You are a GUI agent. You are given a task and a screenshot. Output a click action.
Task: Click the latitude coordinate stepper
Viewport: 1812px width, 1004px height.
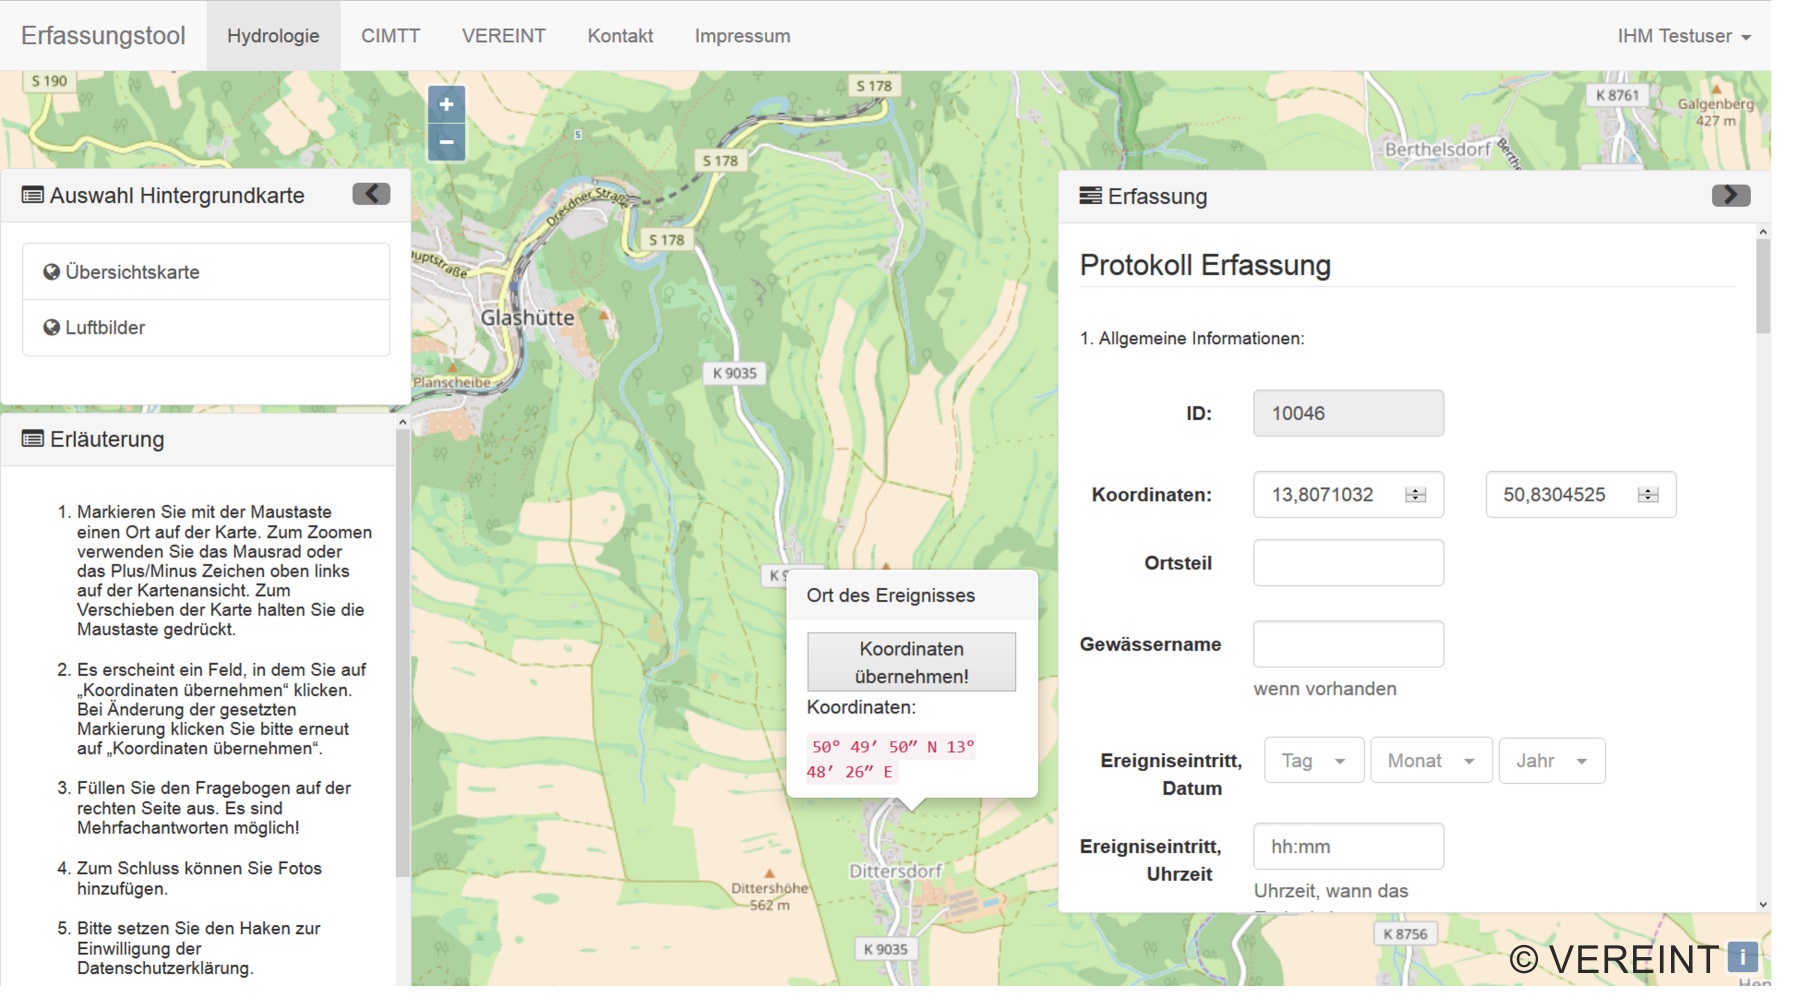[x=1648, y=495]
